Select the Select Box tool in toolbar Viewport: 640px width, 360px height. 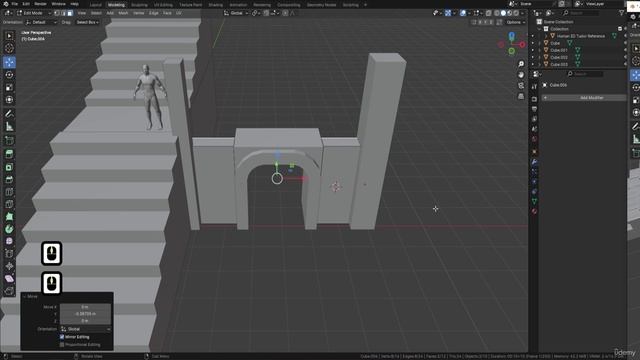[x=9, y=36]
